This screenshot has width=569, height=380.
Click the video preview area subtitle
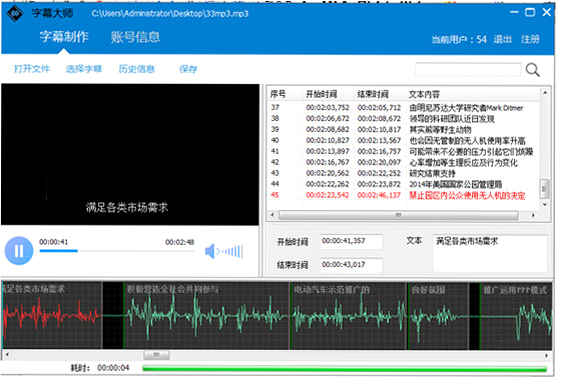127,207
